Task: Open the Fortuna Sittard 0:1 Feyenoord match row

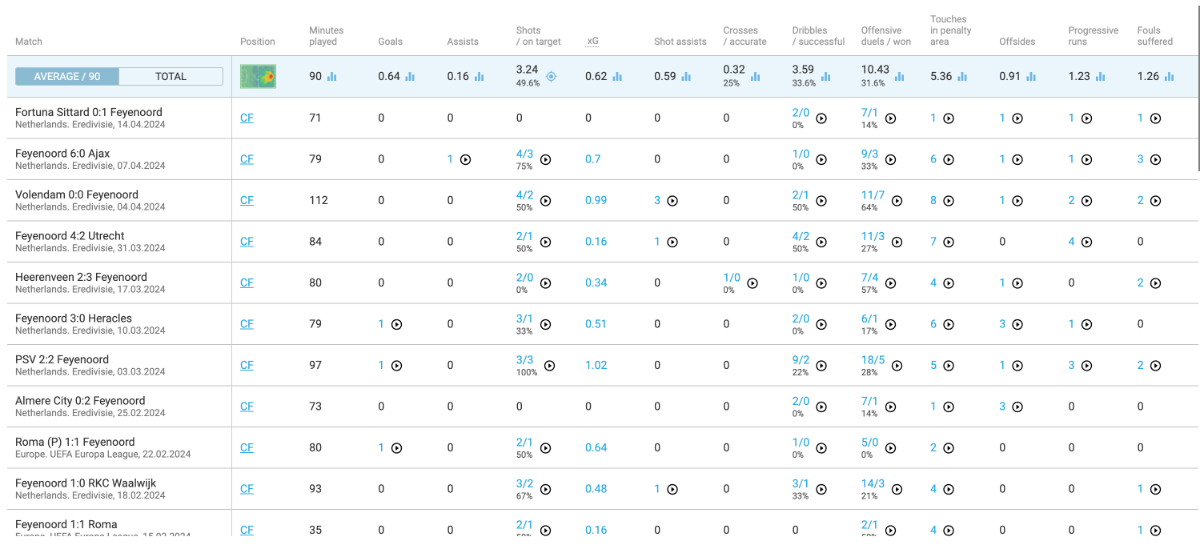Action: tap(600, 118)
